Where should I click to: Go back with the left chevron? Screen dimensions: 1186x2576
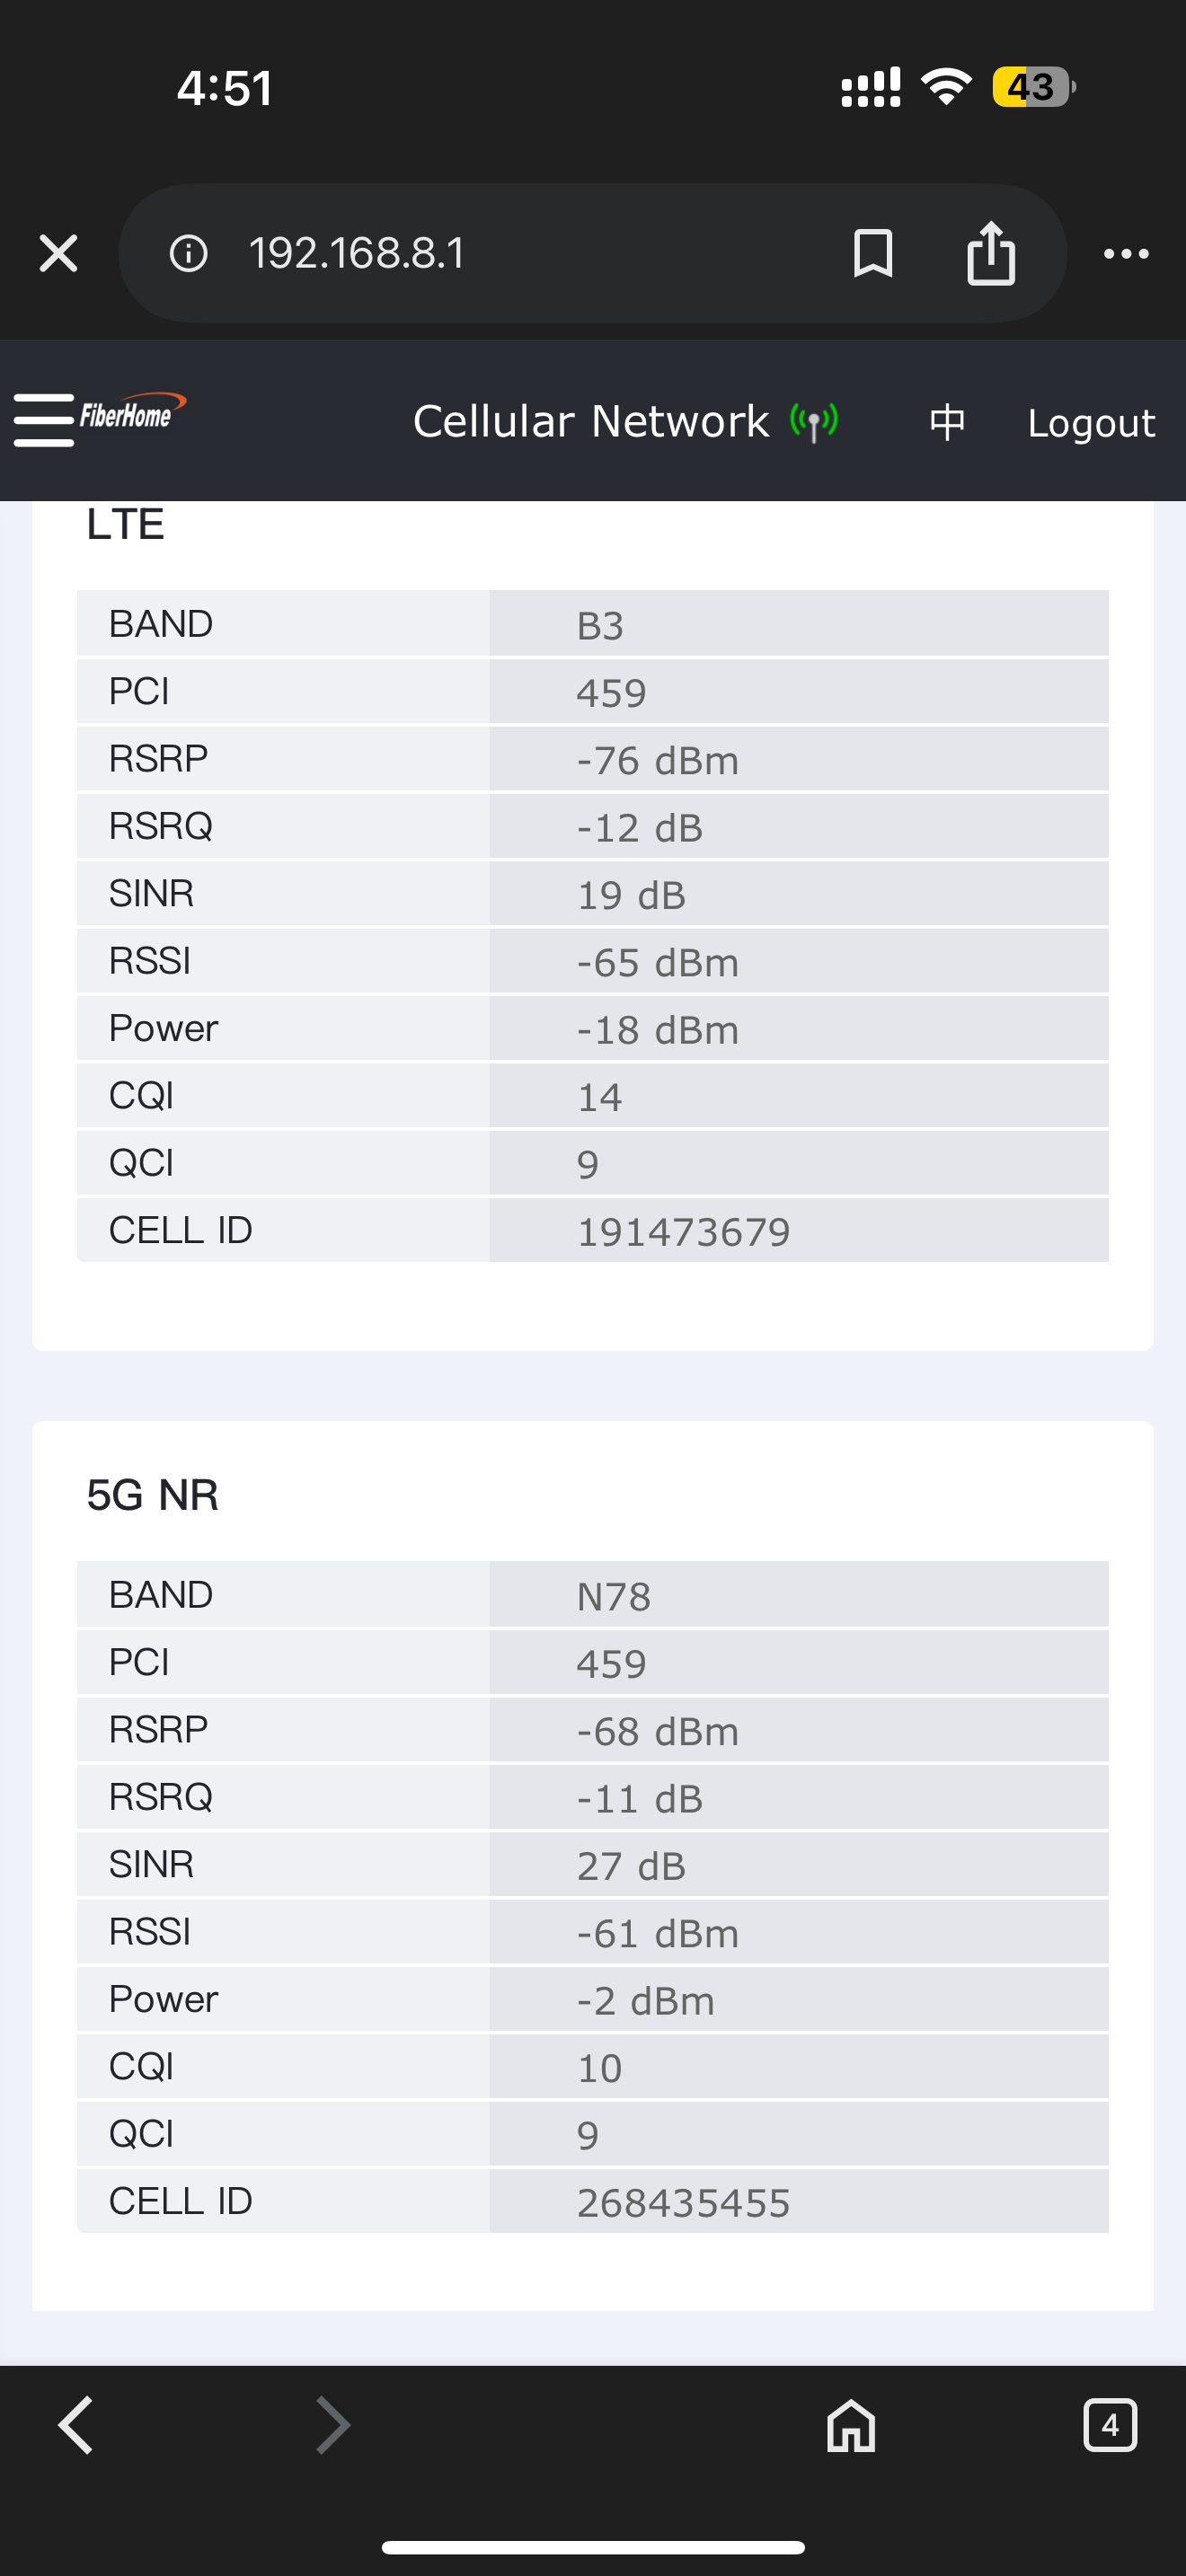[76, 2425]
